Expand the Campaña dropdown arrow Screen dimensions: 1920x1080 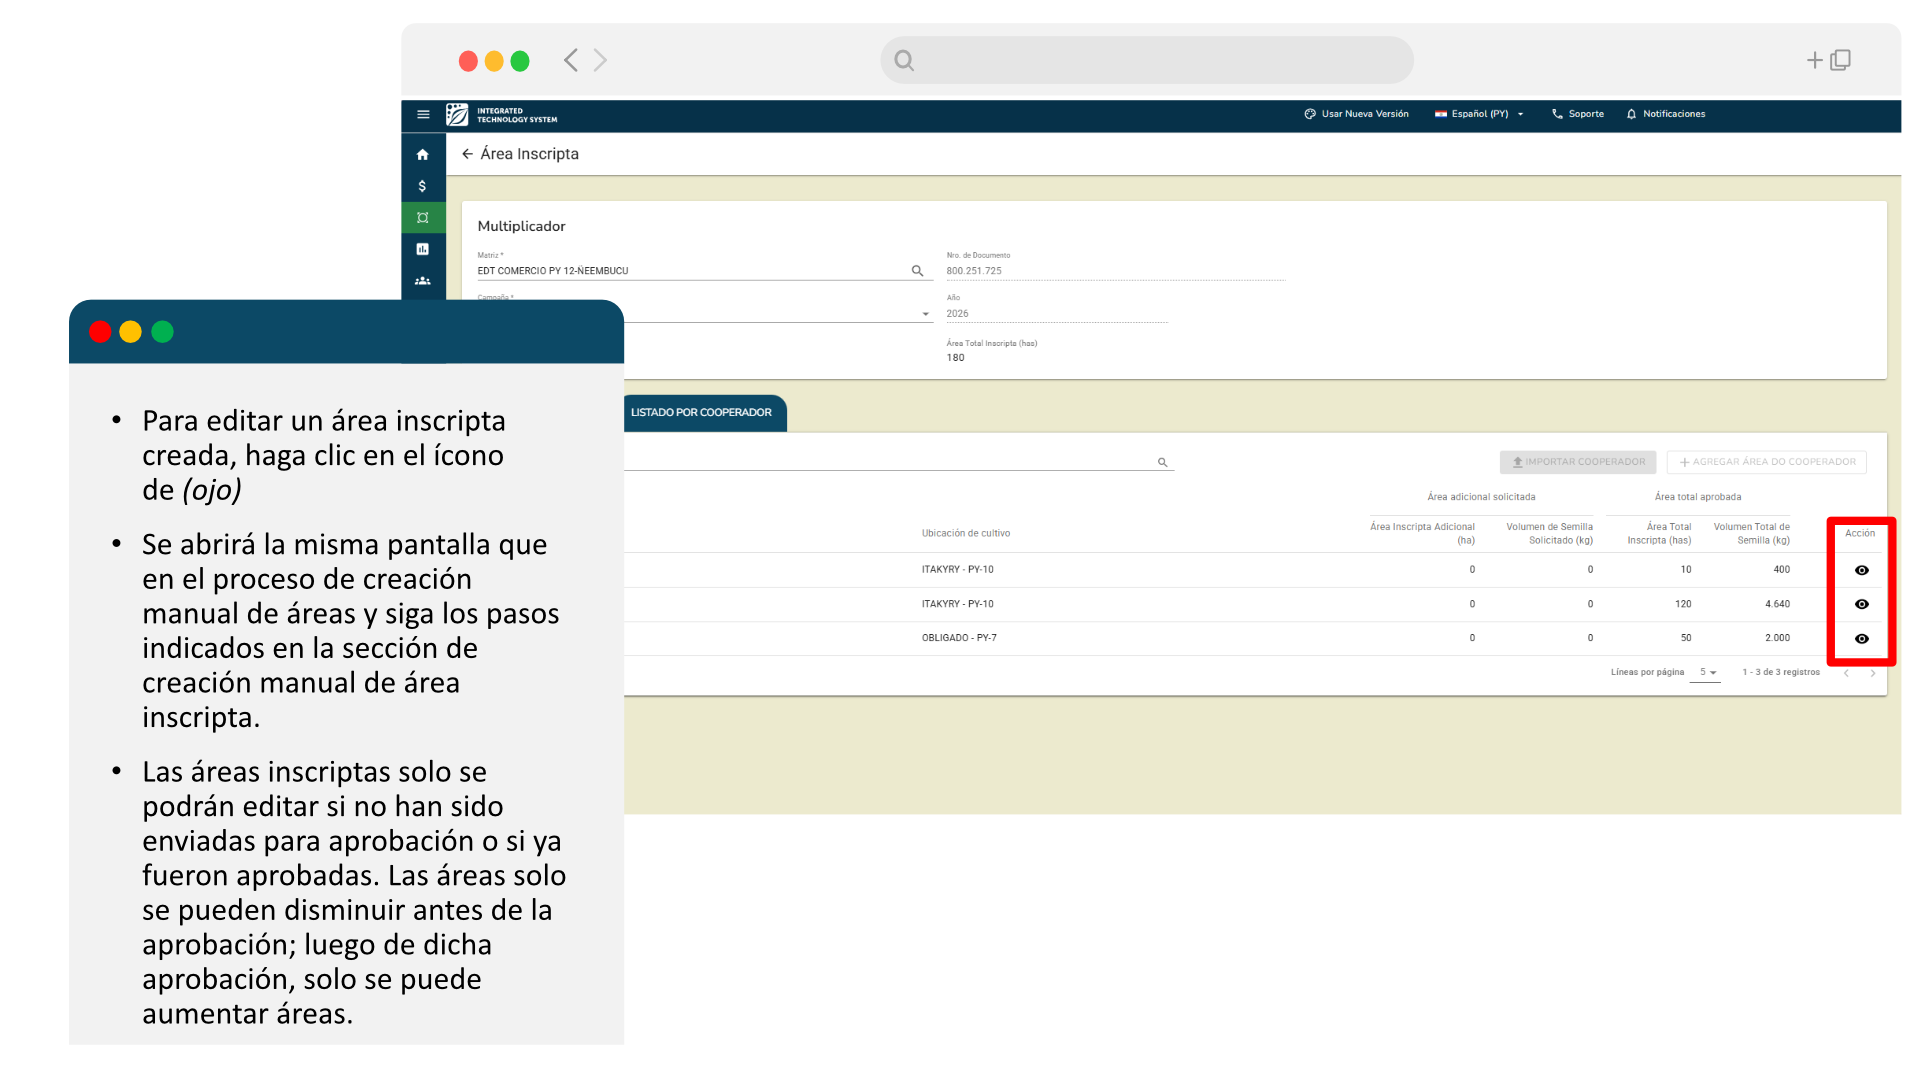(926, 314)
